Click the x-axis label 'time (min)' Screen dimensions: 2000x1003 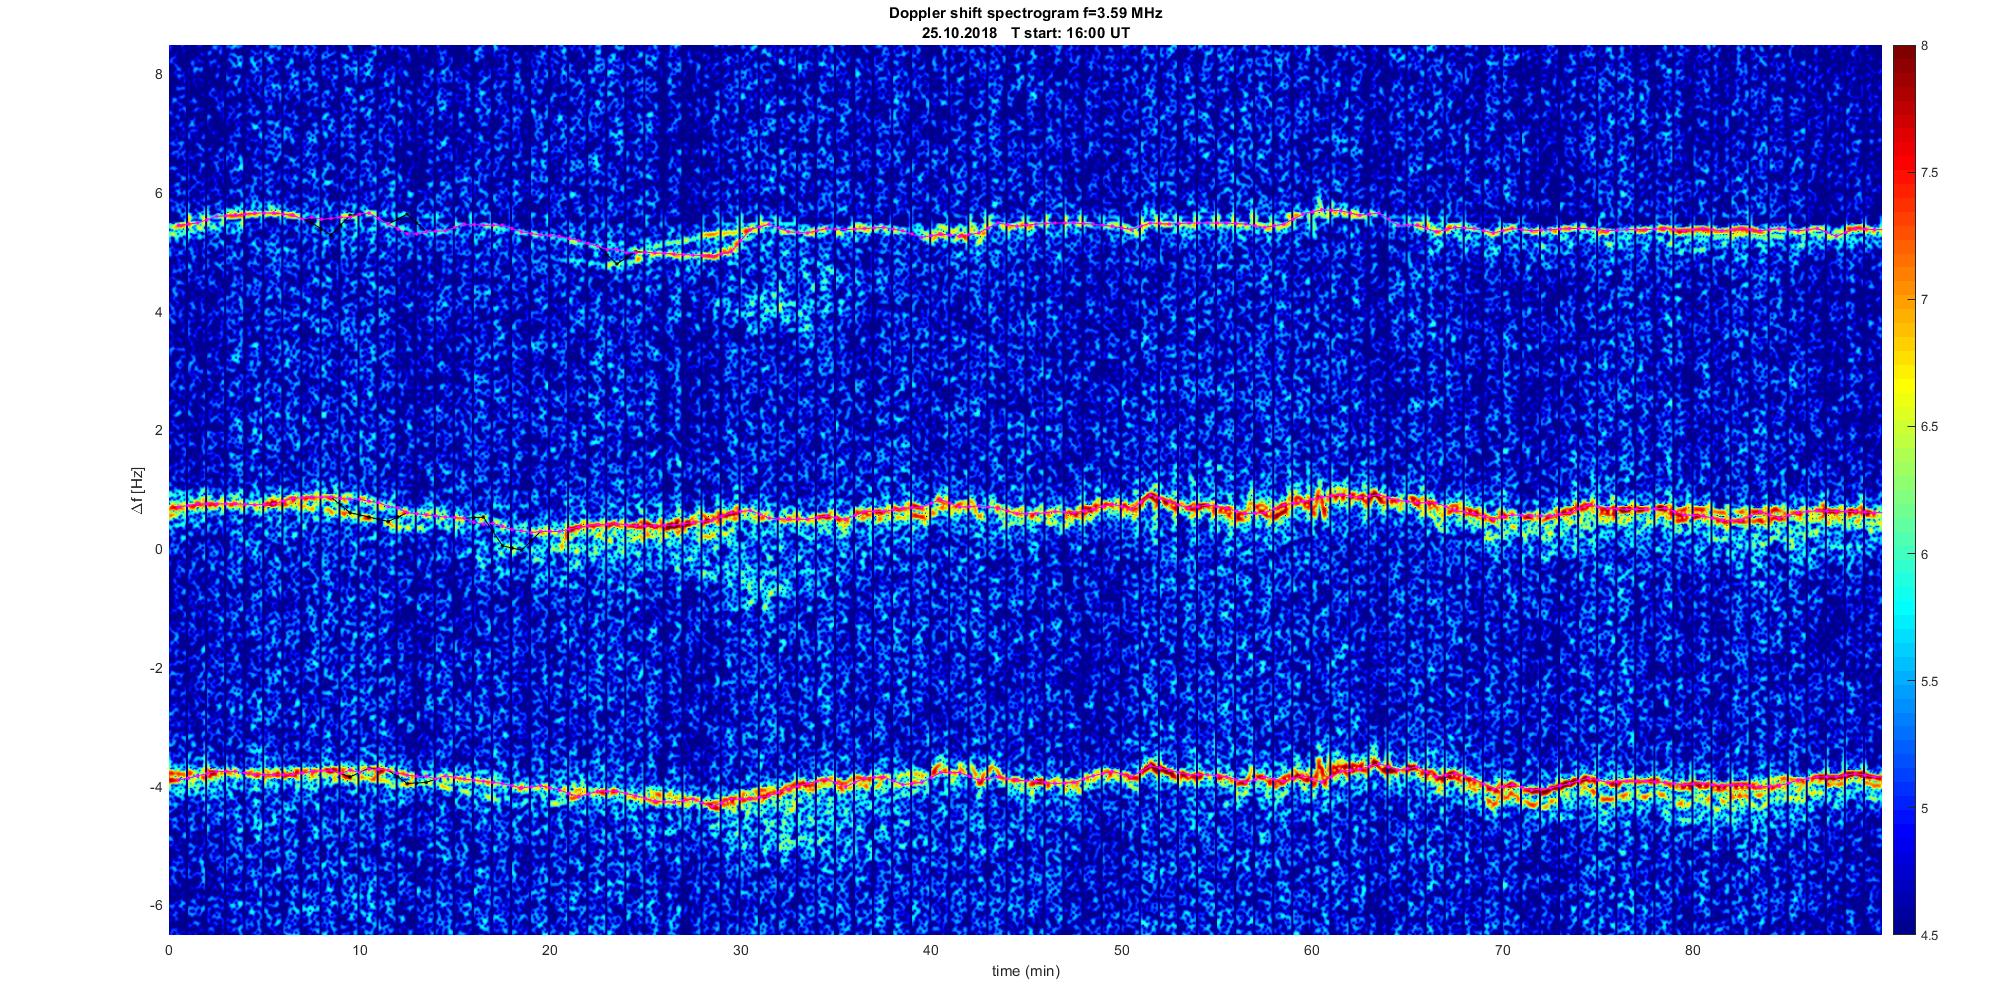click(x=1025, y=971)
